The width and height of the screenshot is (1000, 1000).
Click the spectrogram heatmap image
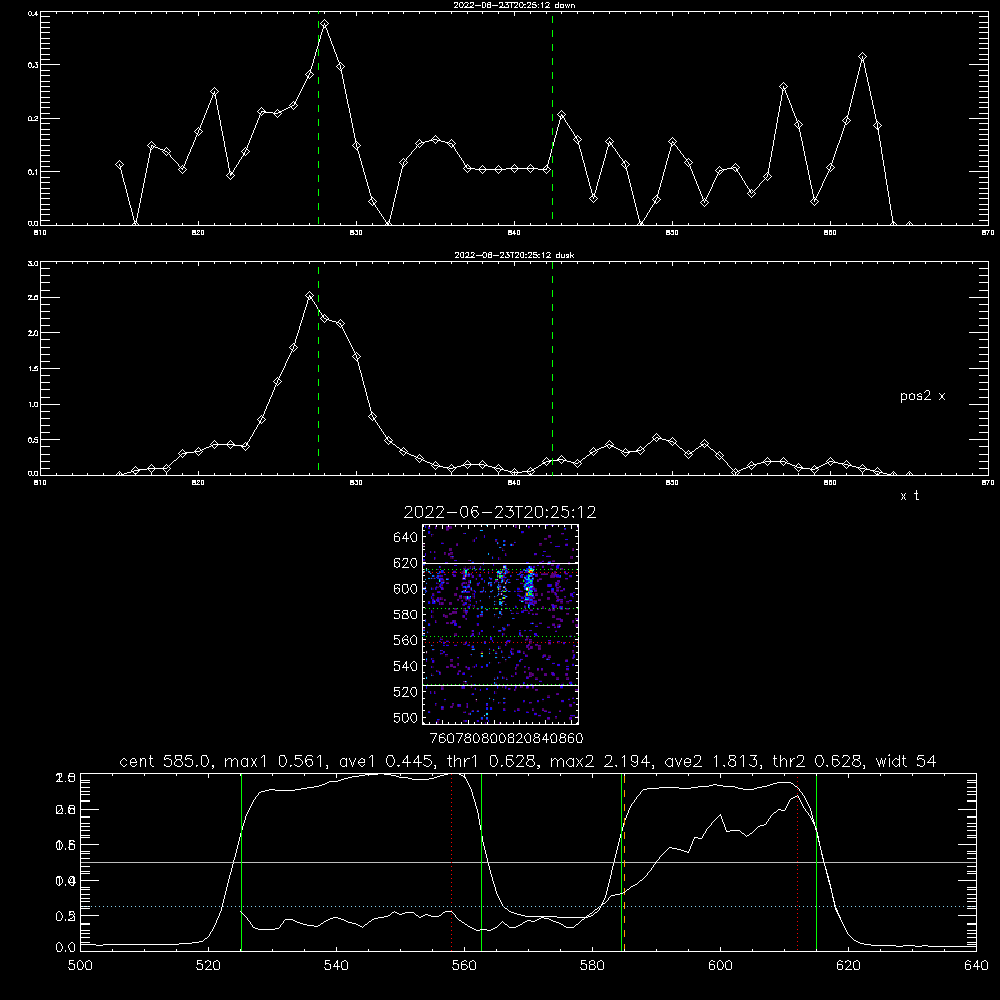point(501,624)
